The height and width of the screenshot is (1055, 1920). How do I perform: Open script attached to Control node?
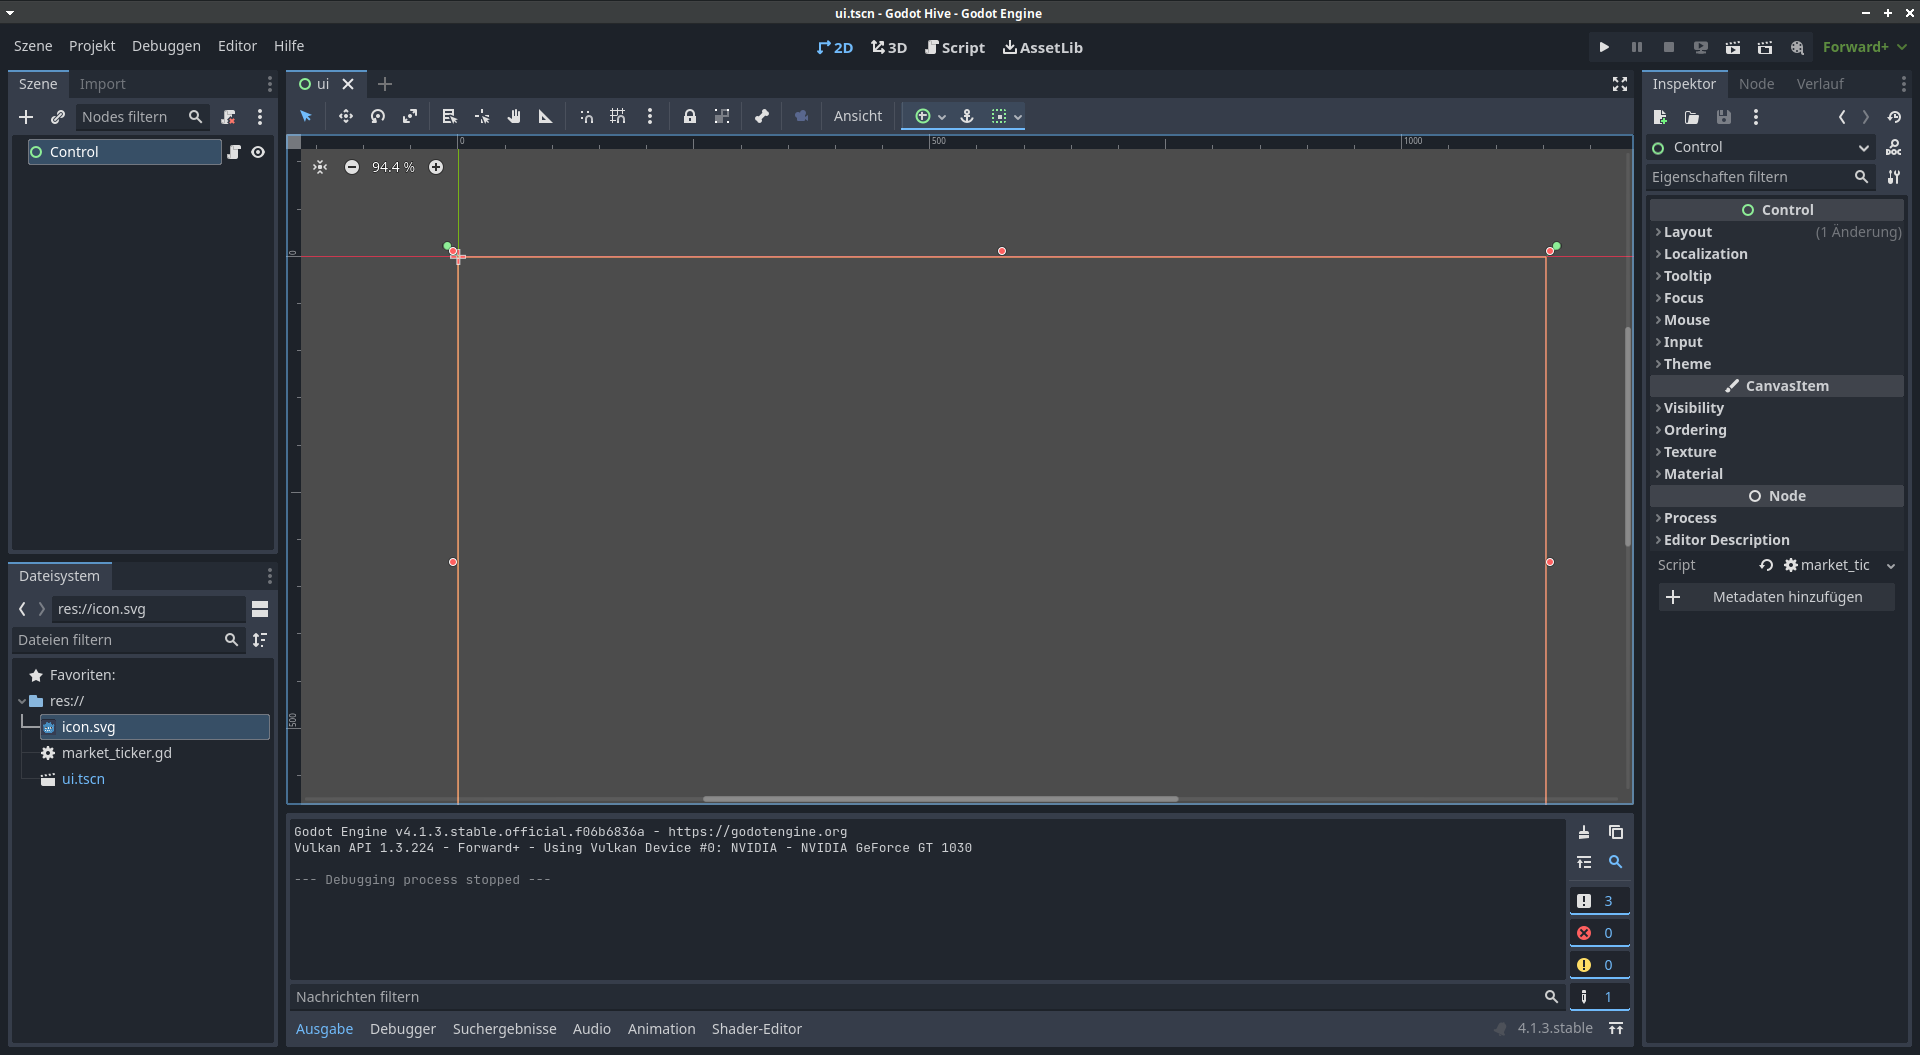pyautogui.click(x=234, y=152)
